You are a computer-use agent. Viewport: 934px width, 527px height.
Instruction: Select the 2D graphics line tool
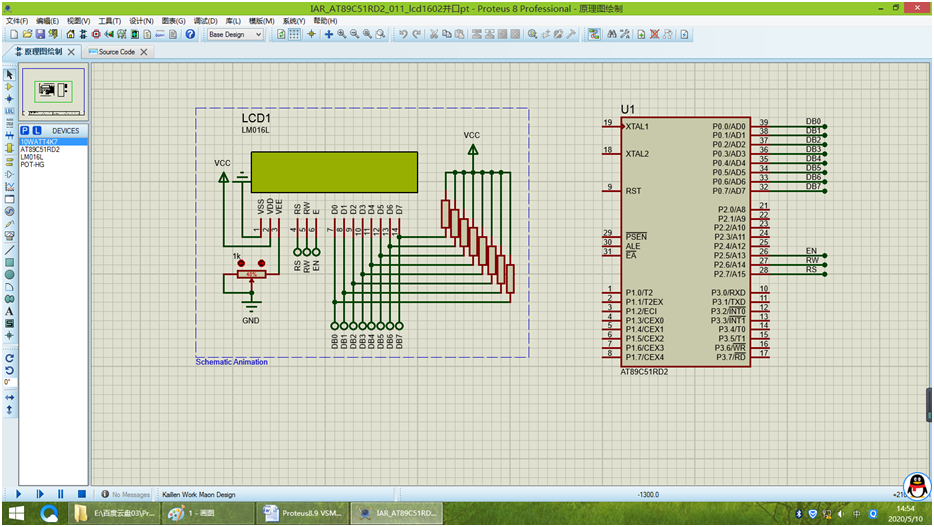(10, 250)
